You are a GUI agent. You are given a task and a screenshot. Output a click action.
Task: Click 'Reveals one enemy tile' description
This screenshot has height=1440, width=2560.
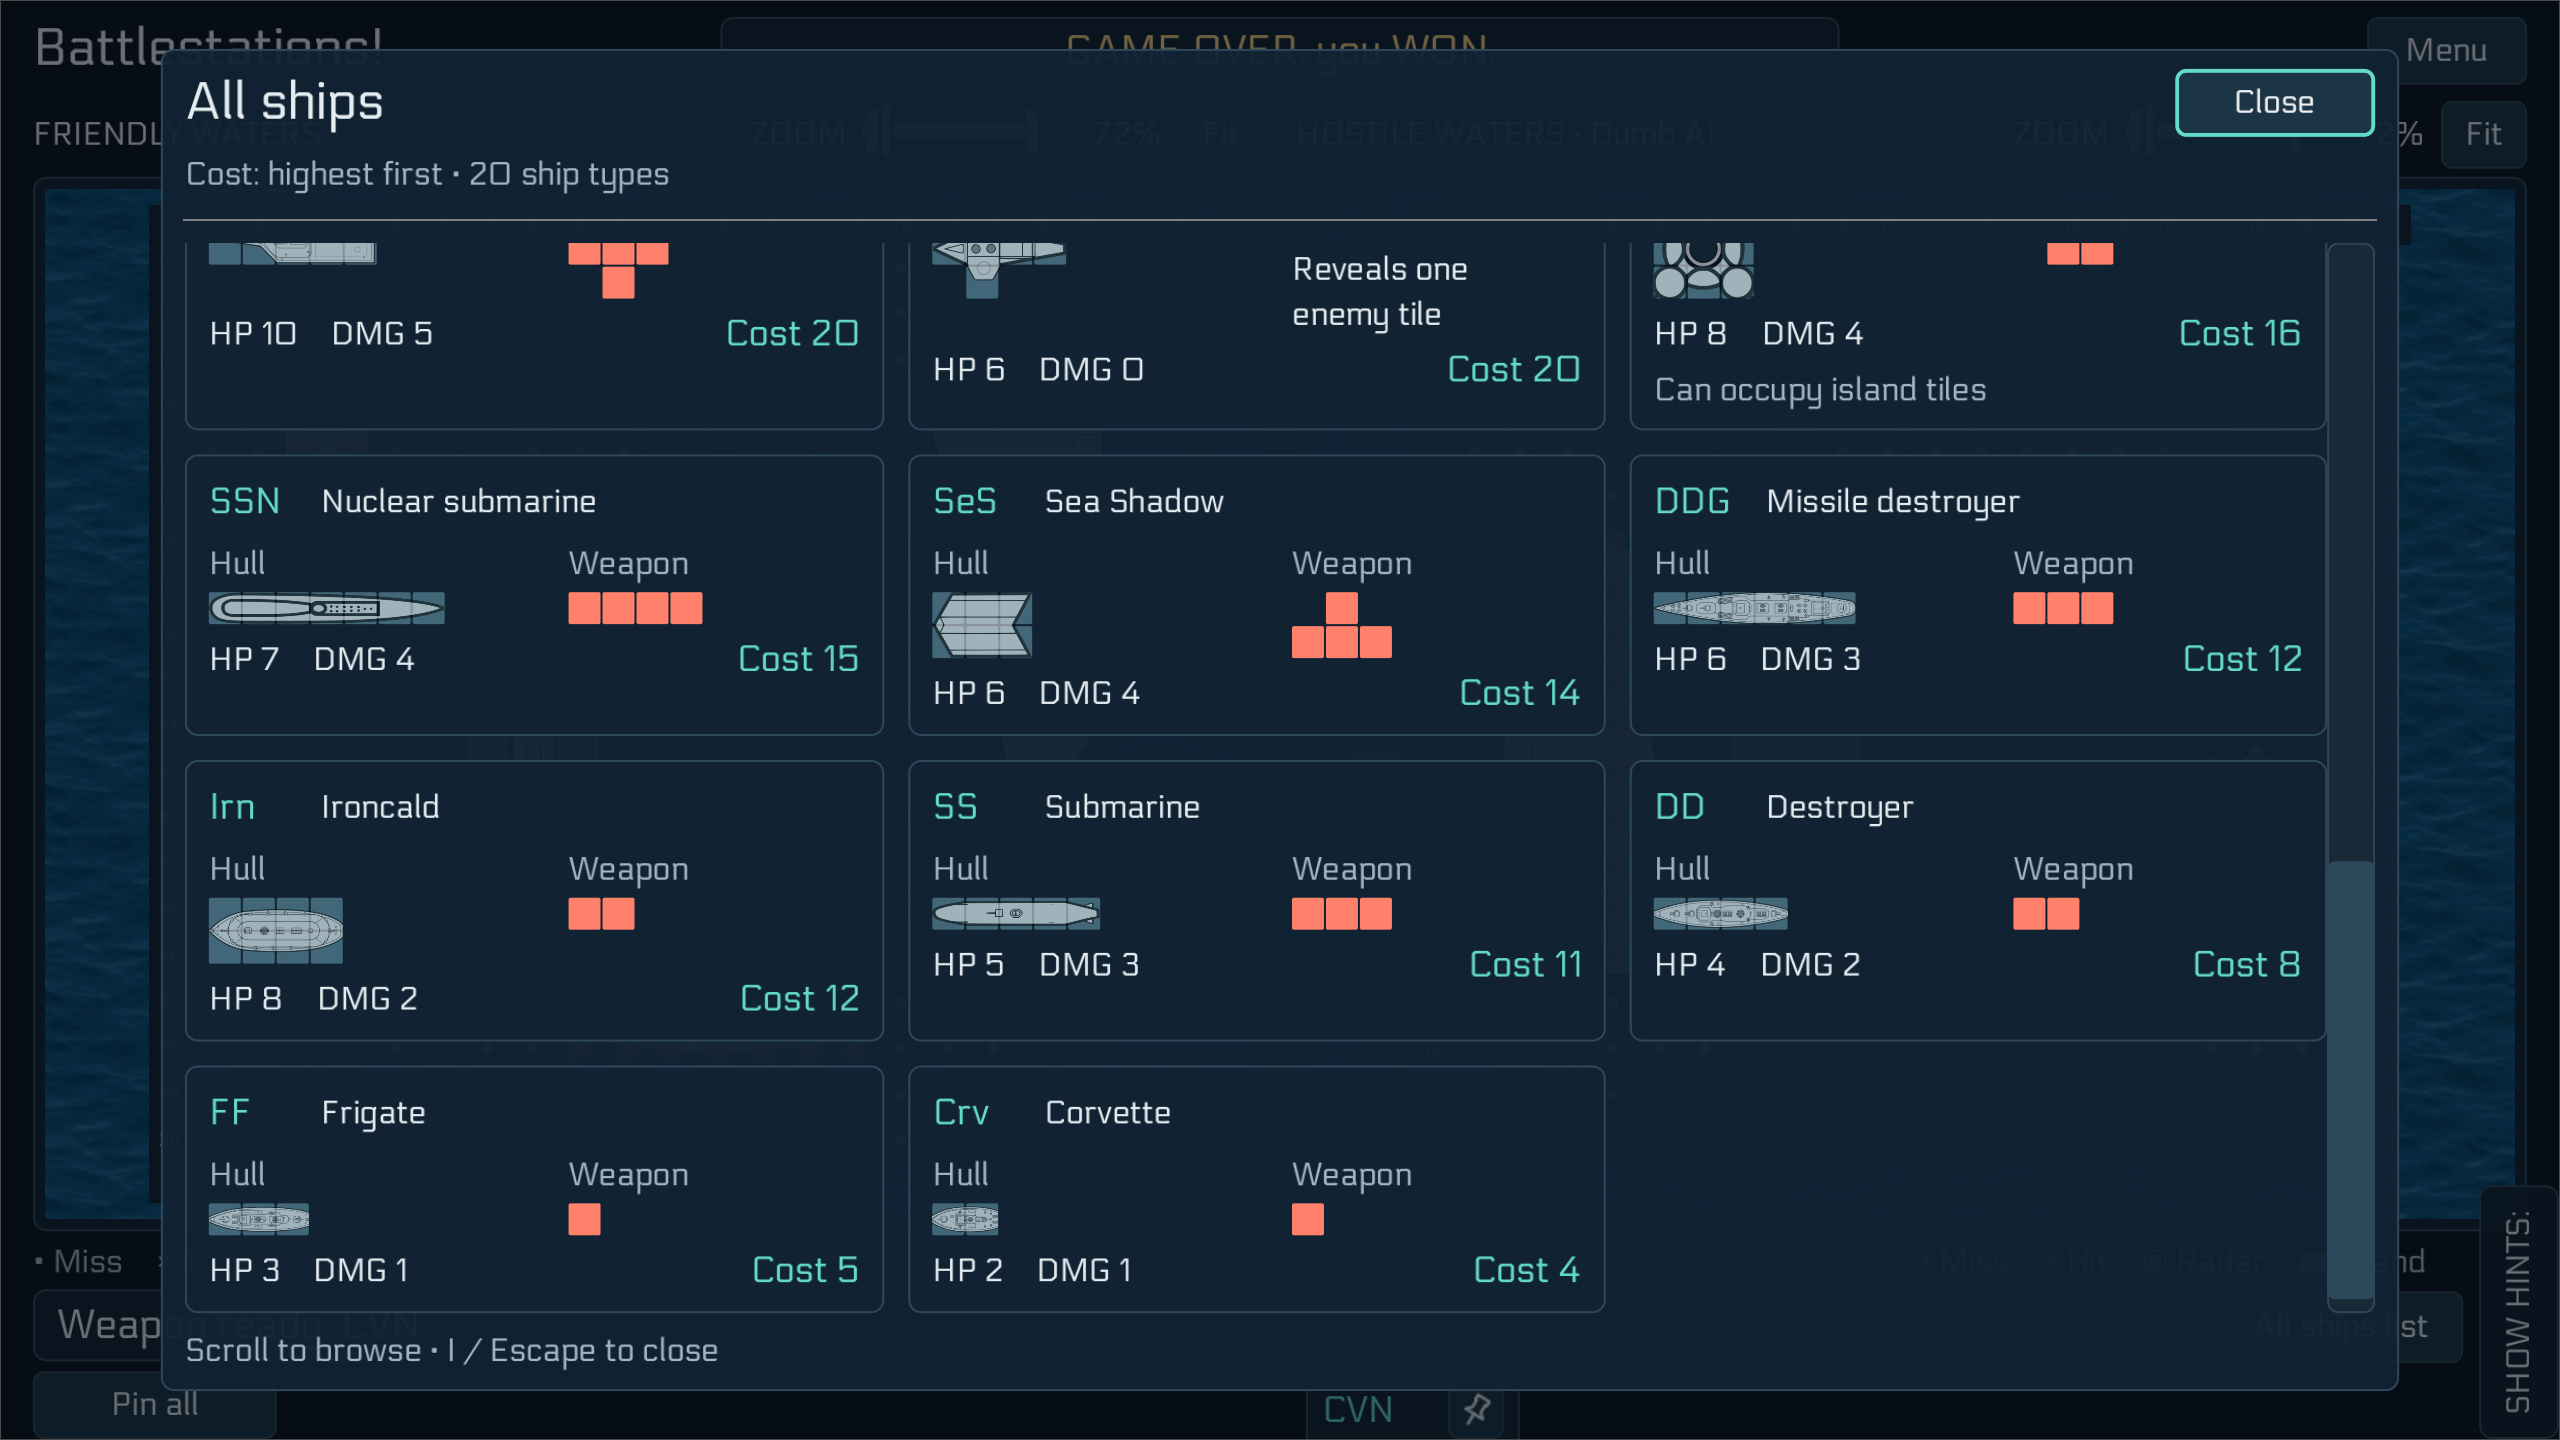click(x=1380, y=291)
